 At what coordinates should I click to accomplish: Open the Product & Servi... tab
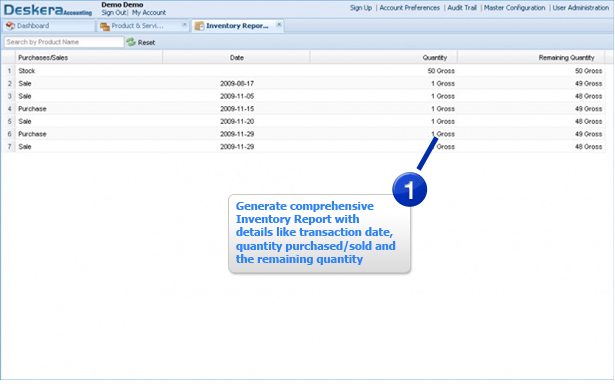point(137,26)
